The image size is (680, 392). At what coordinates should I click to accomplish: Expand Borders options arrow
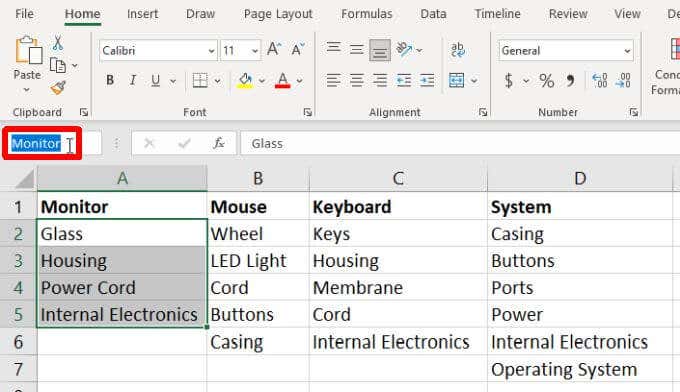[217, 81]
